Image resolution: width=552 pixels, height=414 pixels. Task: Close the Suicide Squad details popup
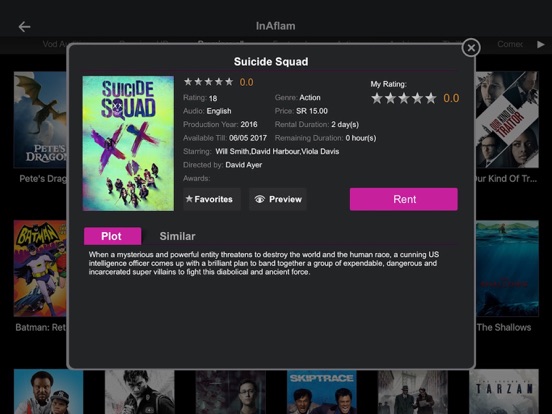(x=471, y=48)
